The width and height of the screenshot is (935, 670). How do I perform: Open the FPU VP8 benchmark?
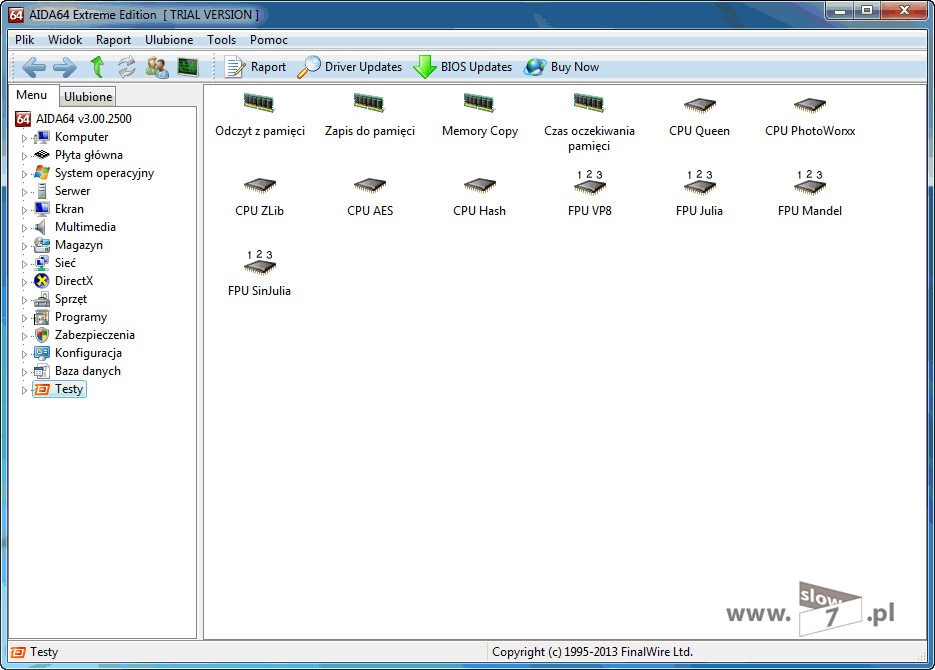tap(589, 194)
